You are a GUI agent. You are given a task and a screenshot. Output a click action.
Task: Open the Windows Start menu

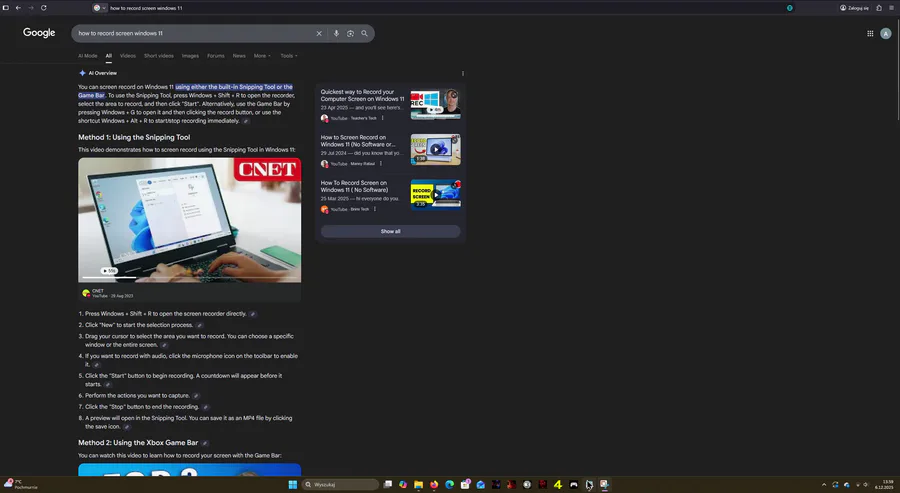(x=293, y=484)
